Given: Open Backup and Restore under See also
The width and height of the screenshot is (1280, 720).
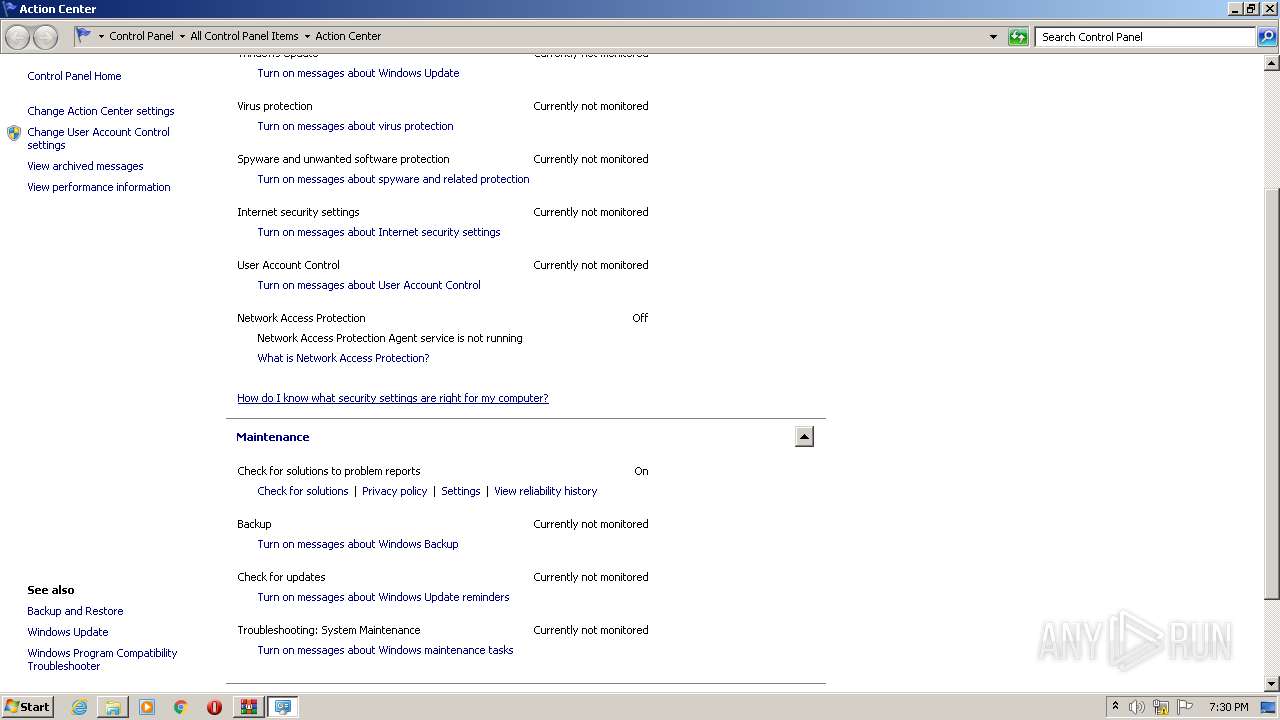Looking at the screenshot, I should point(75,611).
